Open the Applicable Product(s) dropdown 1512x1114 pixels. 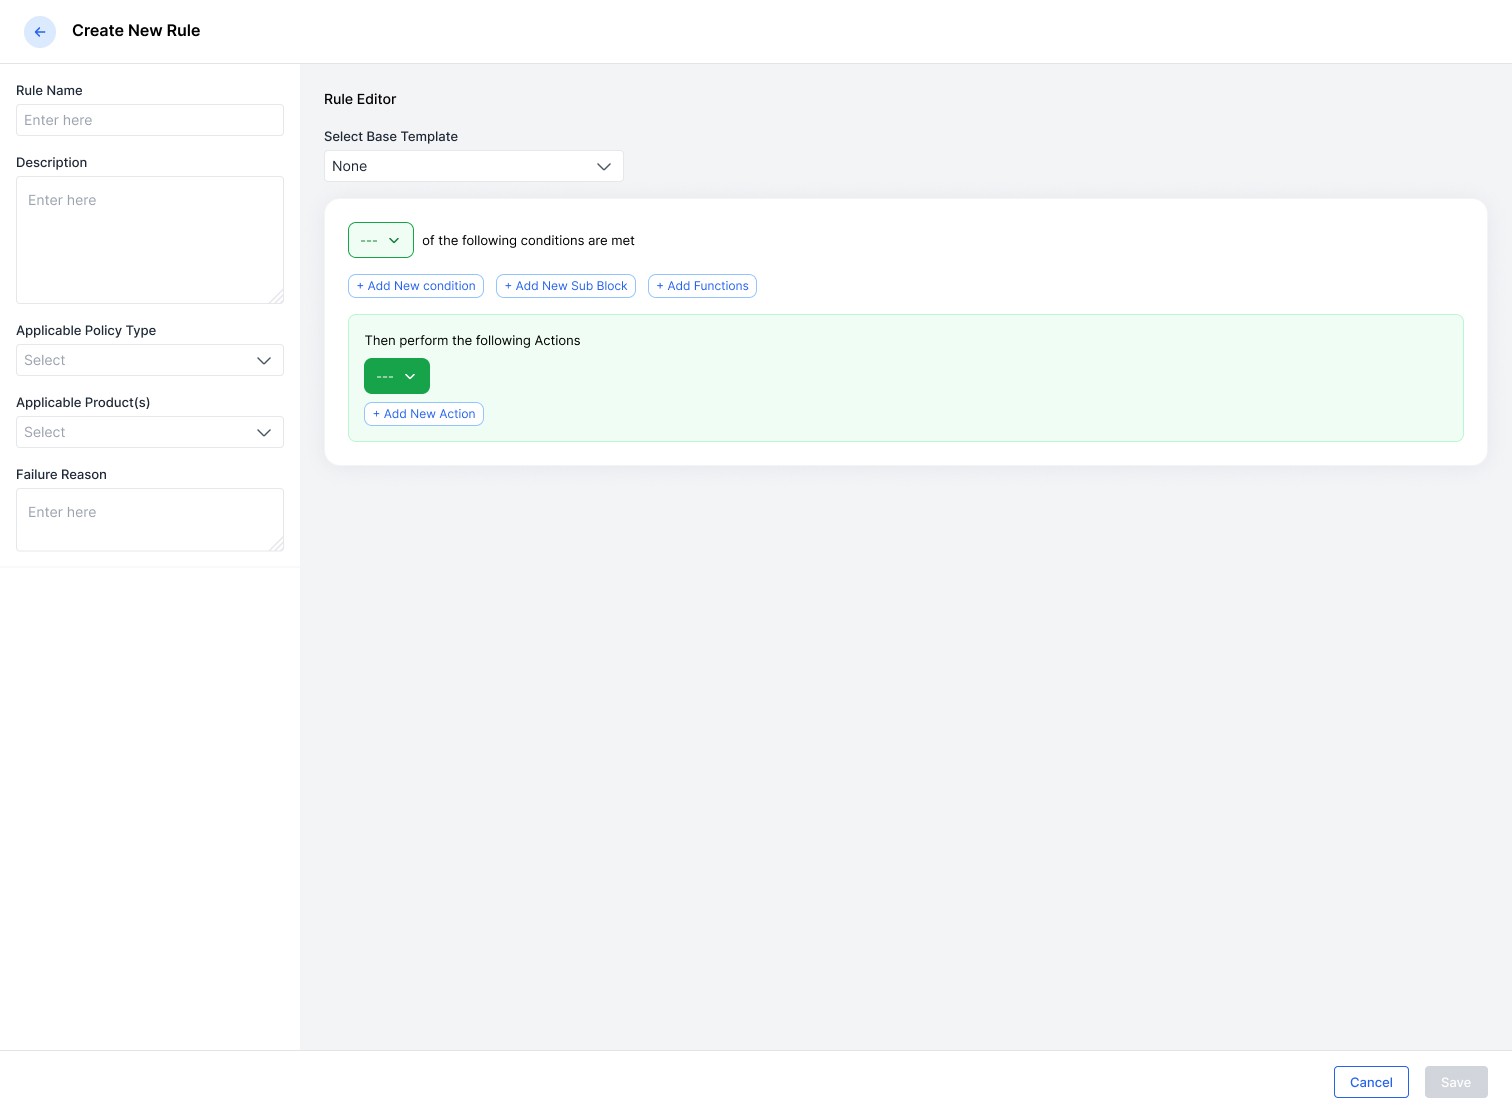tap(150, 432)
